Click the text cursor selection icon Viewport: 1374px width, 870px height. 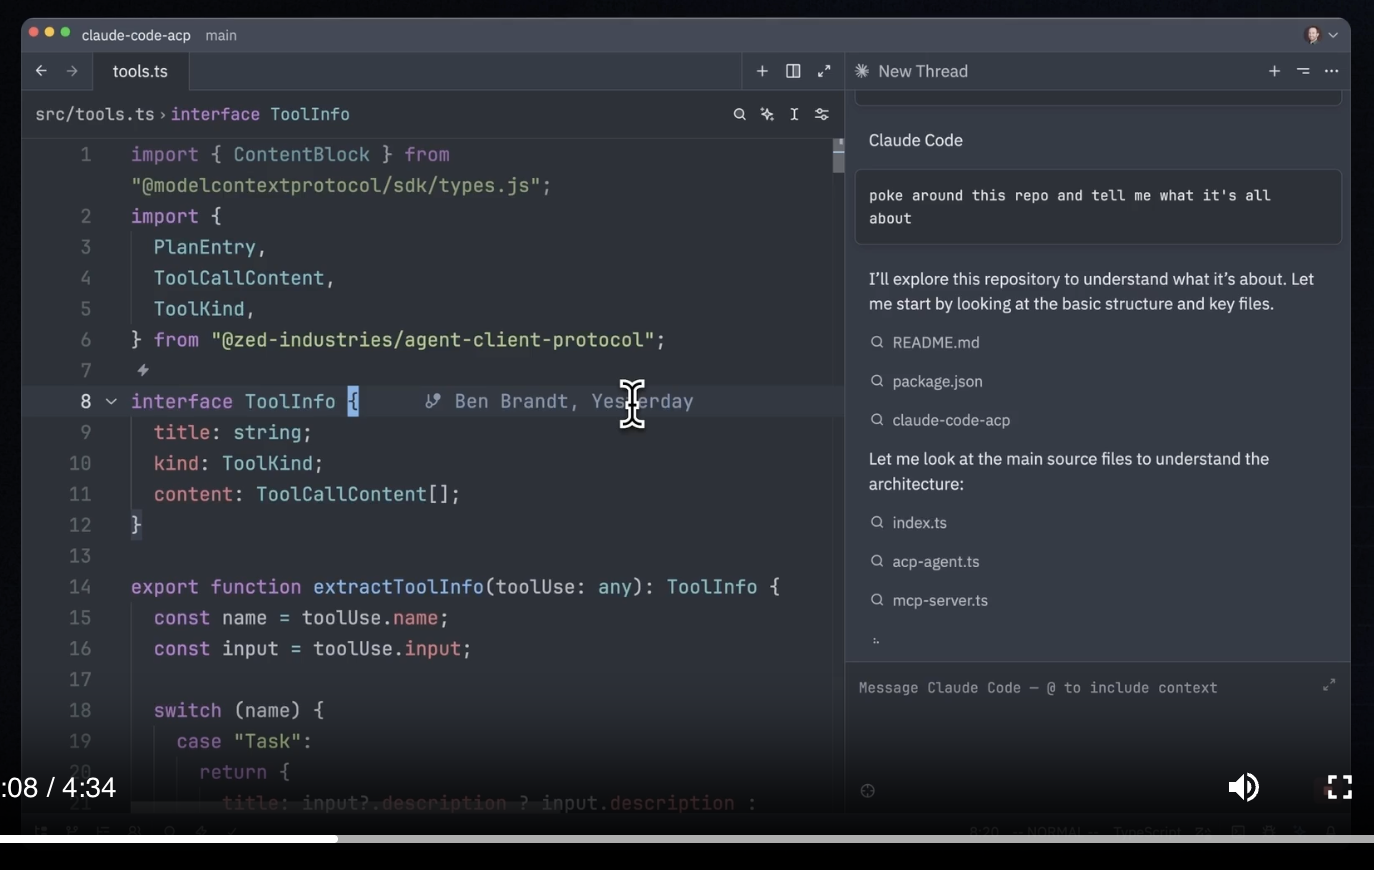794,115
